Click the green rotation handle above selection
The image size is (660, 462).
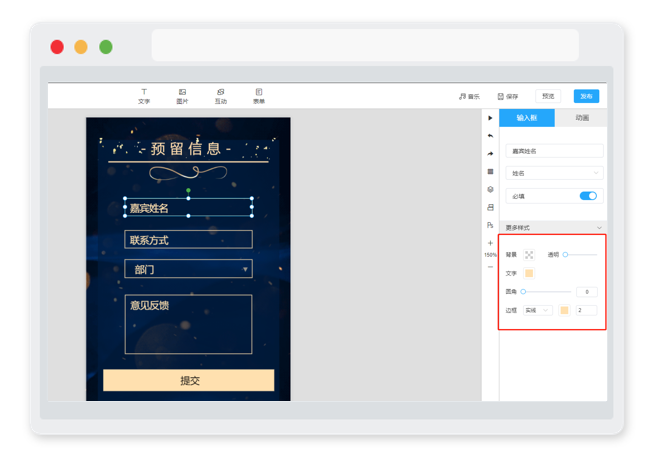coord(188,191)
